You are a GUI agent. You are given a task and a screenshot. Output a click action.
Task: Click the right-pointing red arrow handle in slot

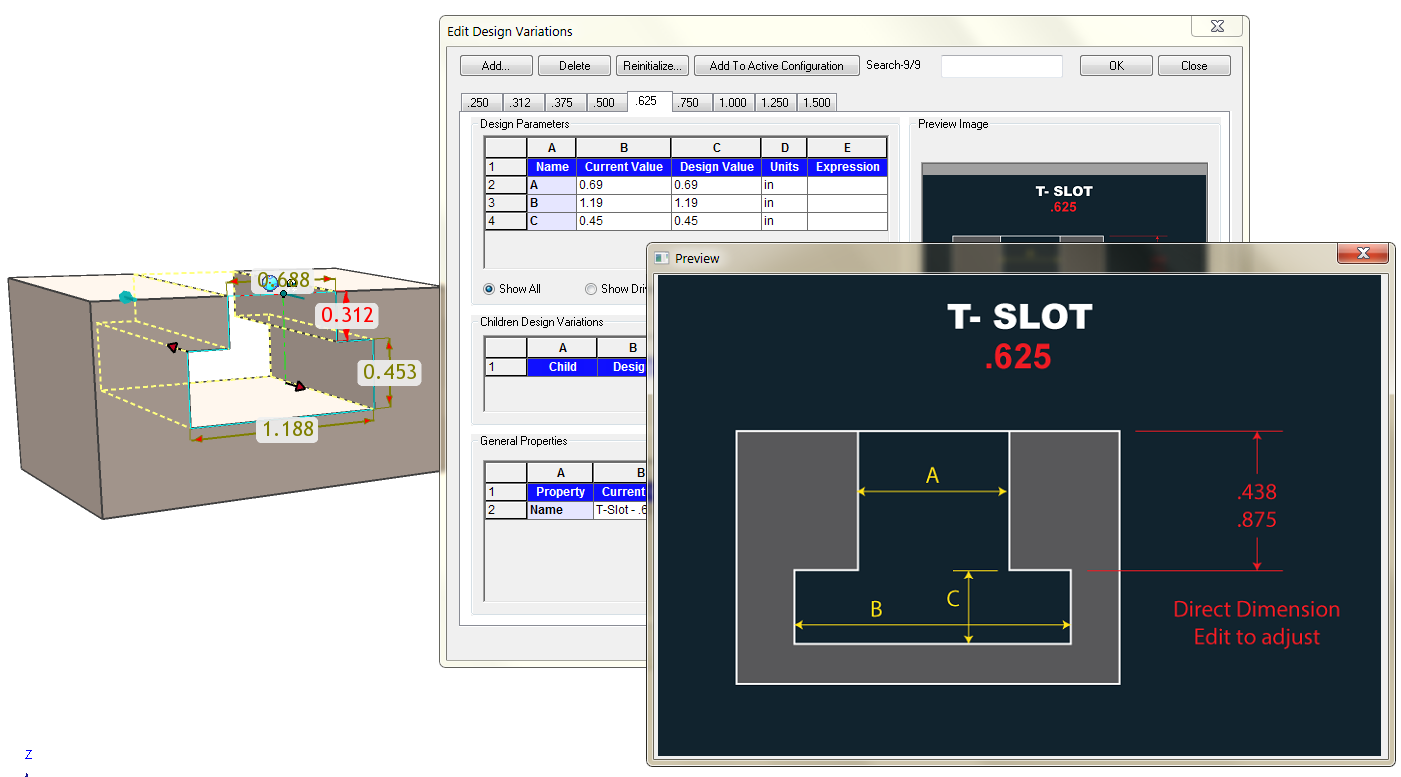(x=298, y=385)
